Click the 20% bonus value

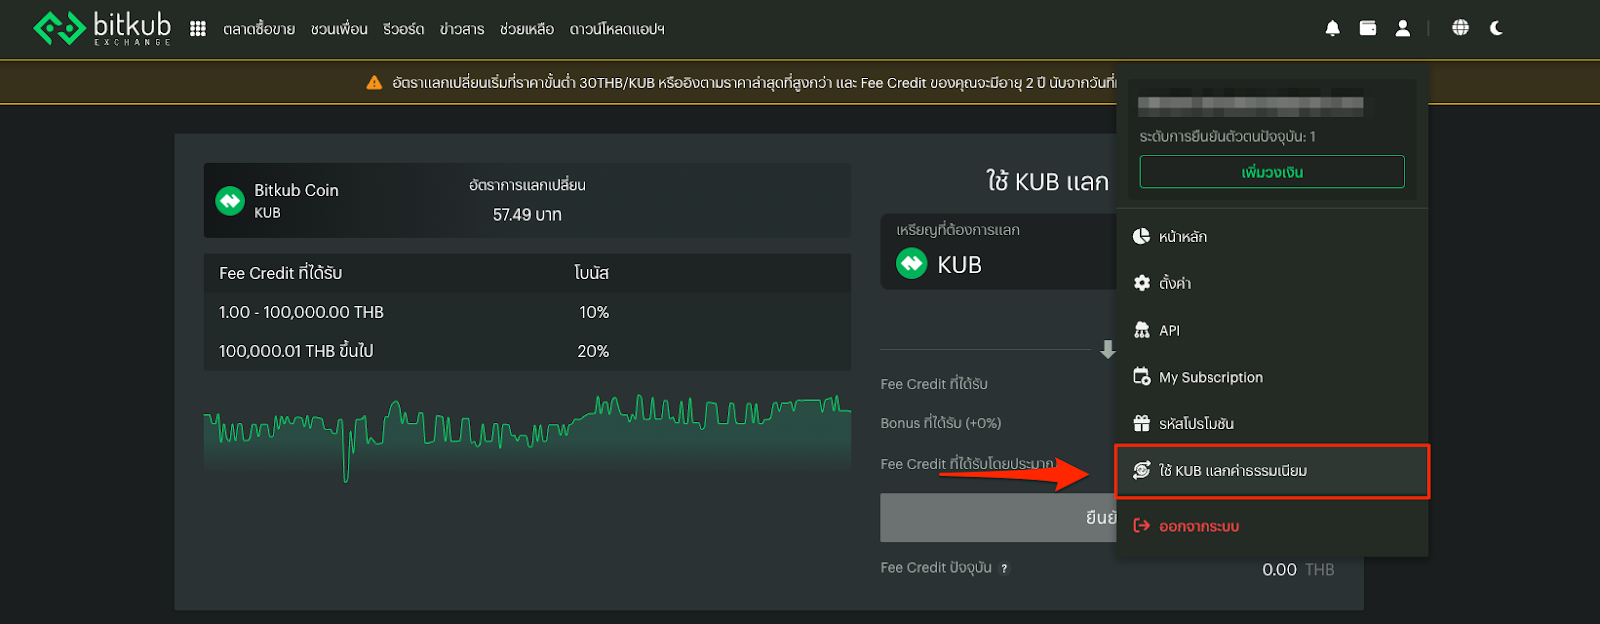pyautogui.click(x=593, y=351)
